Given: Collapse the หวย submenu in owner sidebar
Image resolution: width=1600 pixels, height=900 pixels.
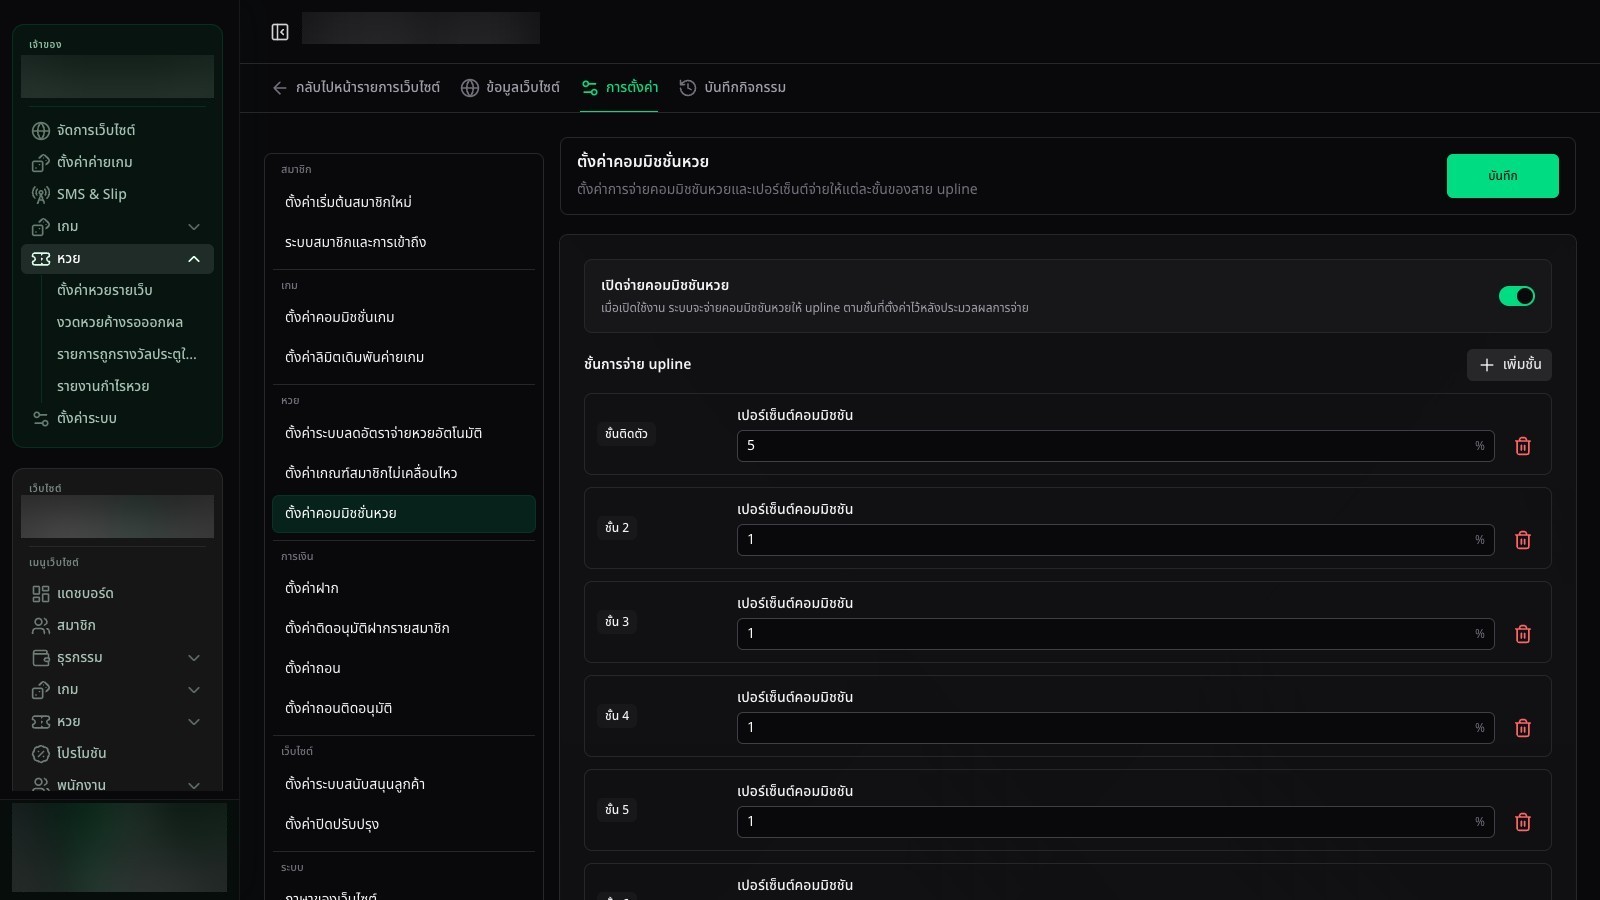Looking at the screenshot, I should point(194,259).
